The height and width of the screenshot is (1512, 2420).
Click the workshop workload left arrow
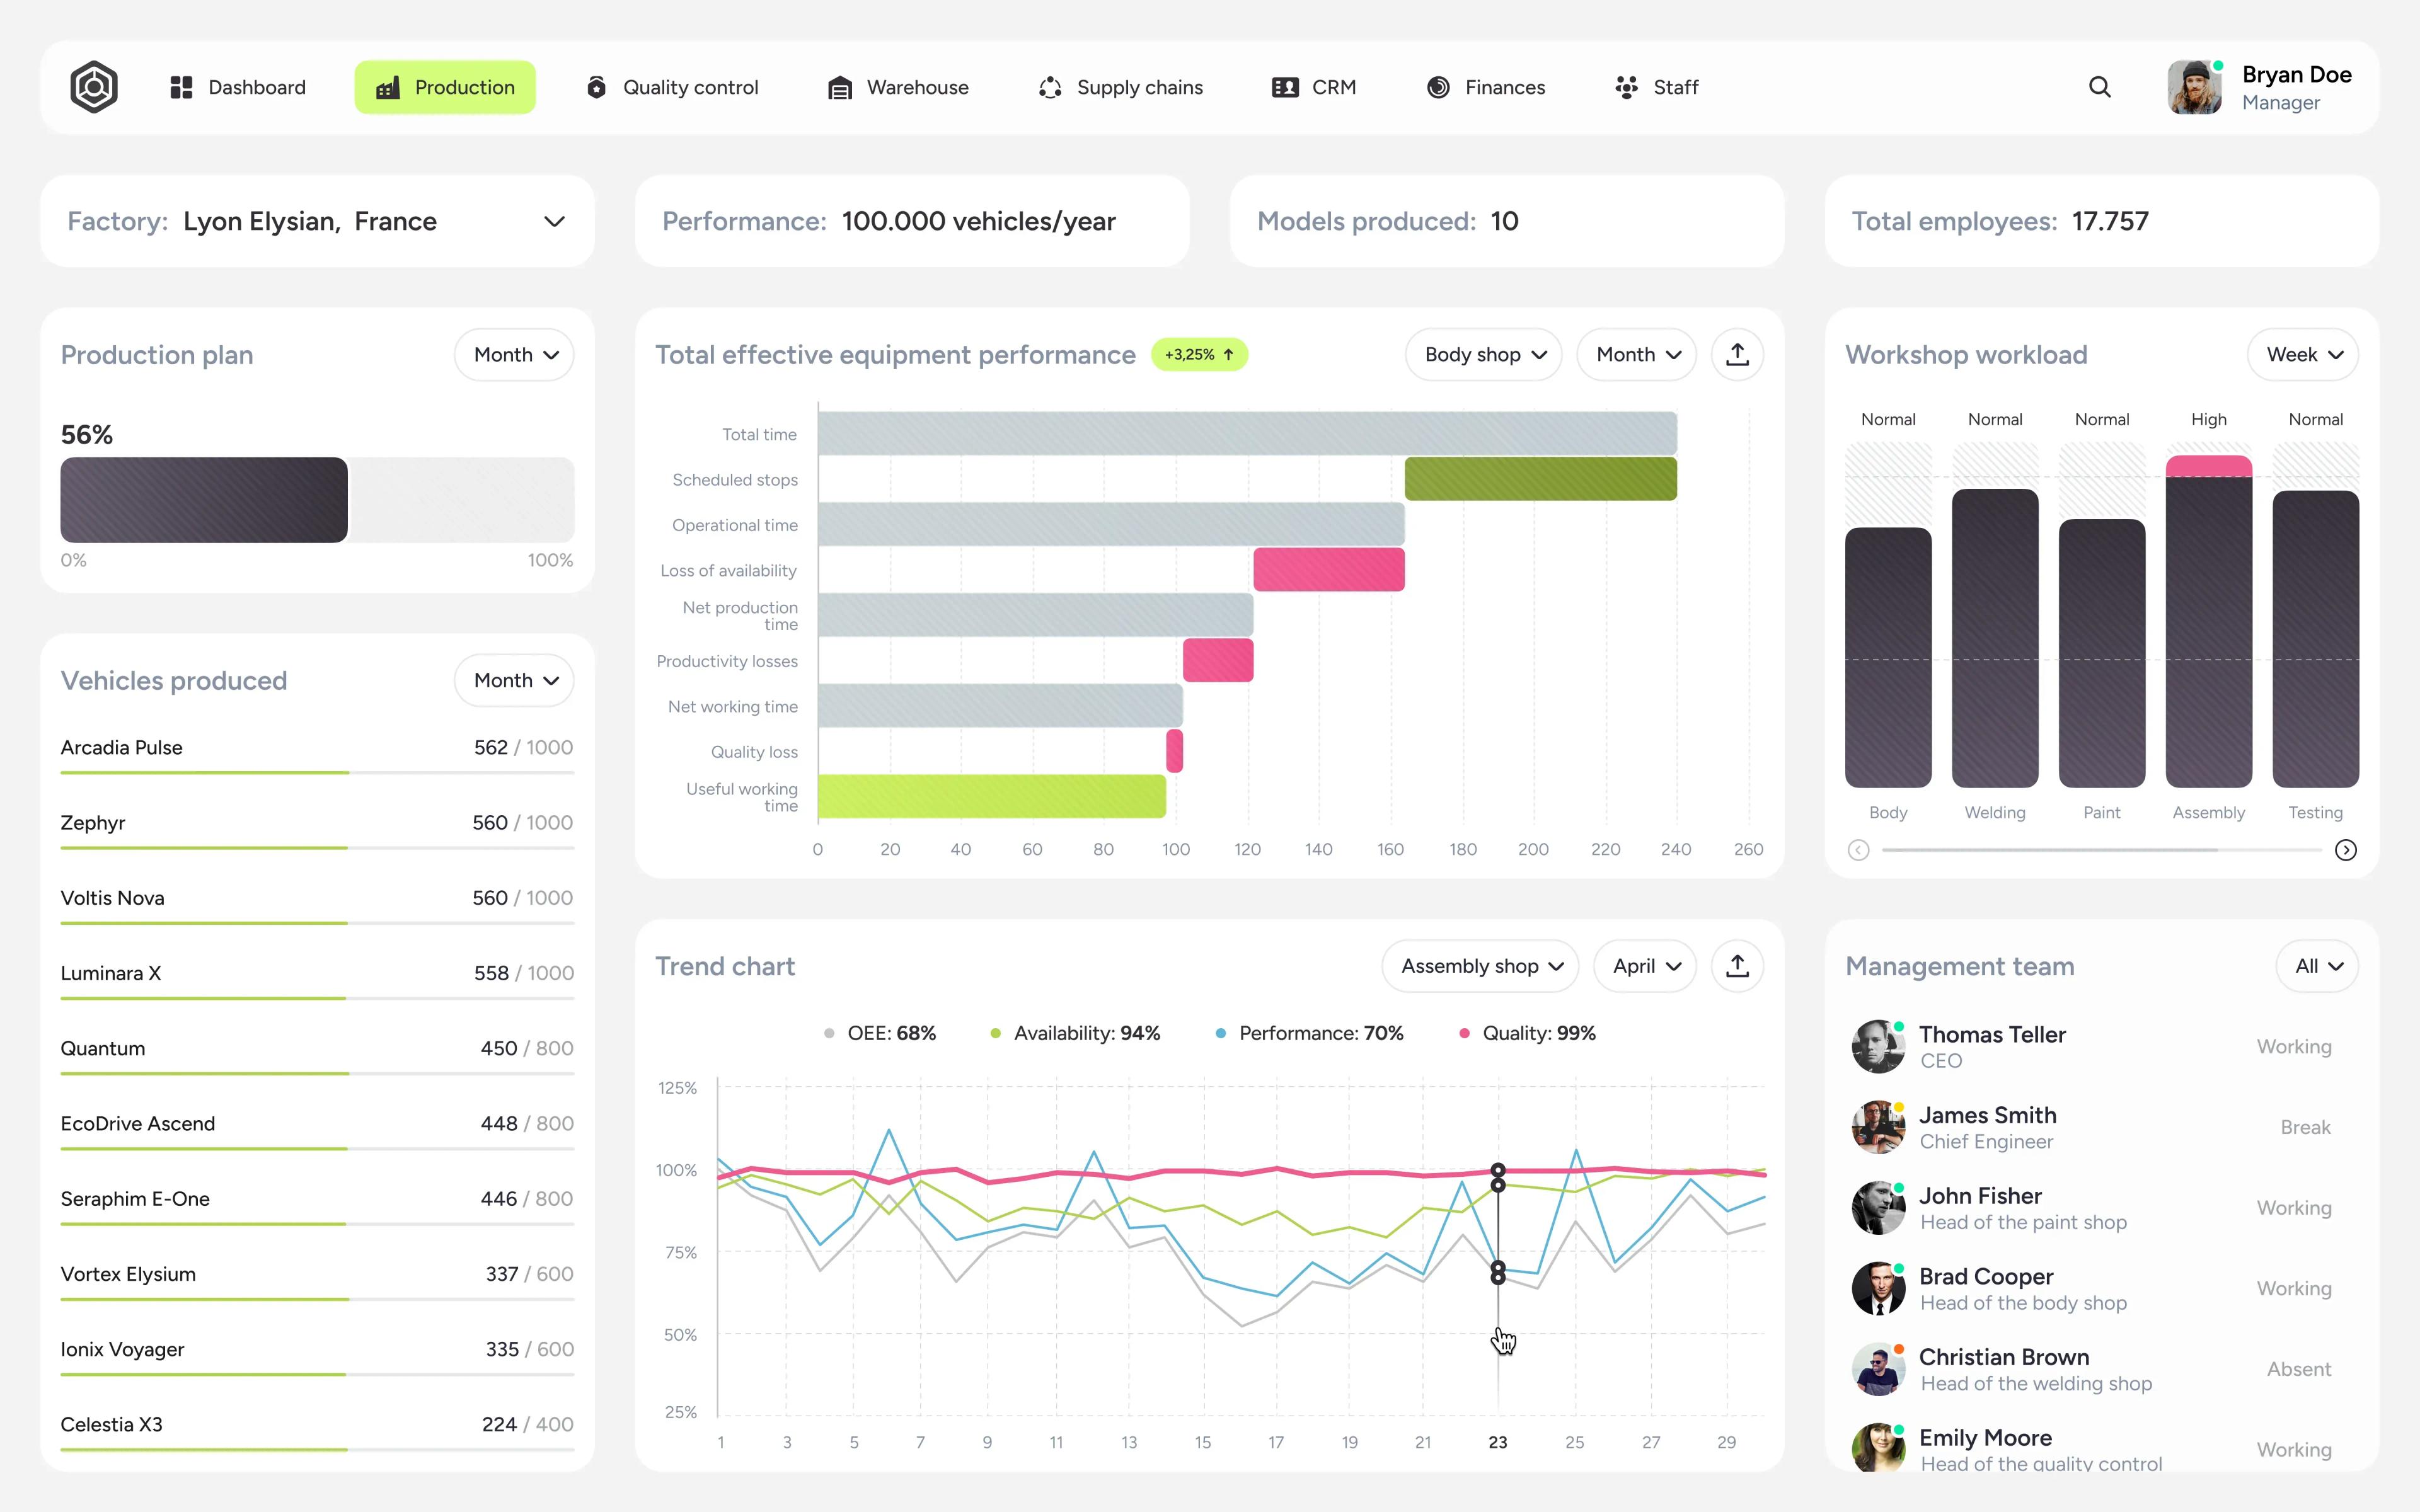(x=1858, y=850)
